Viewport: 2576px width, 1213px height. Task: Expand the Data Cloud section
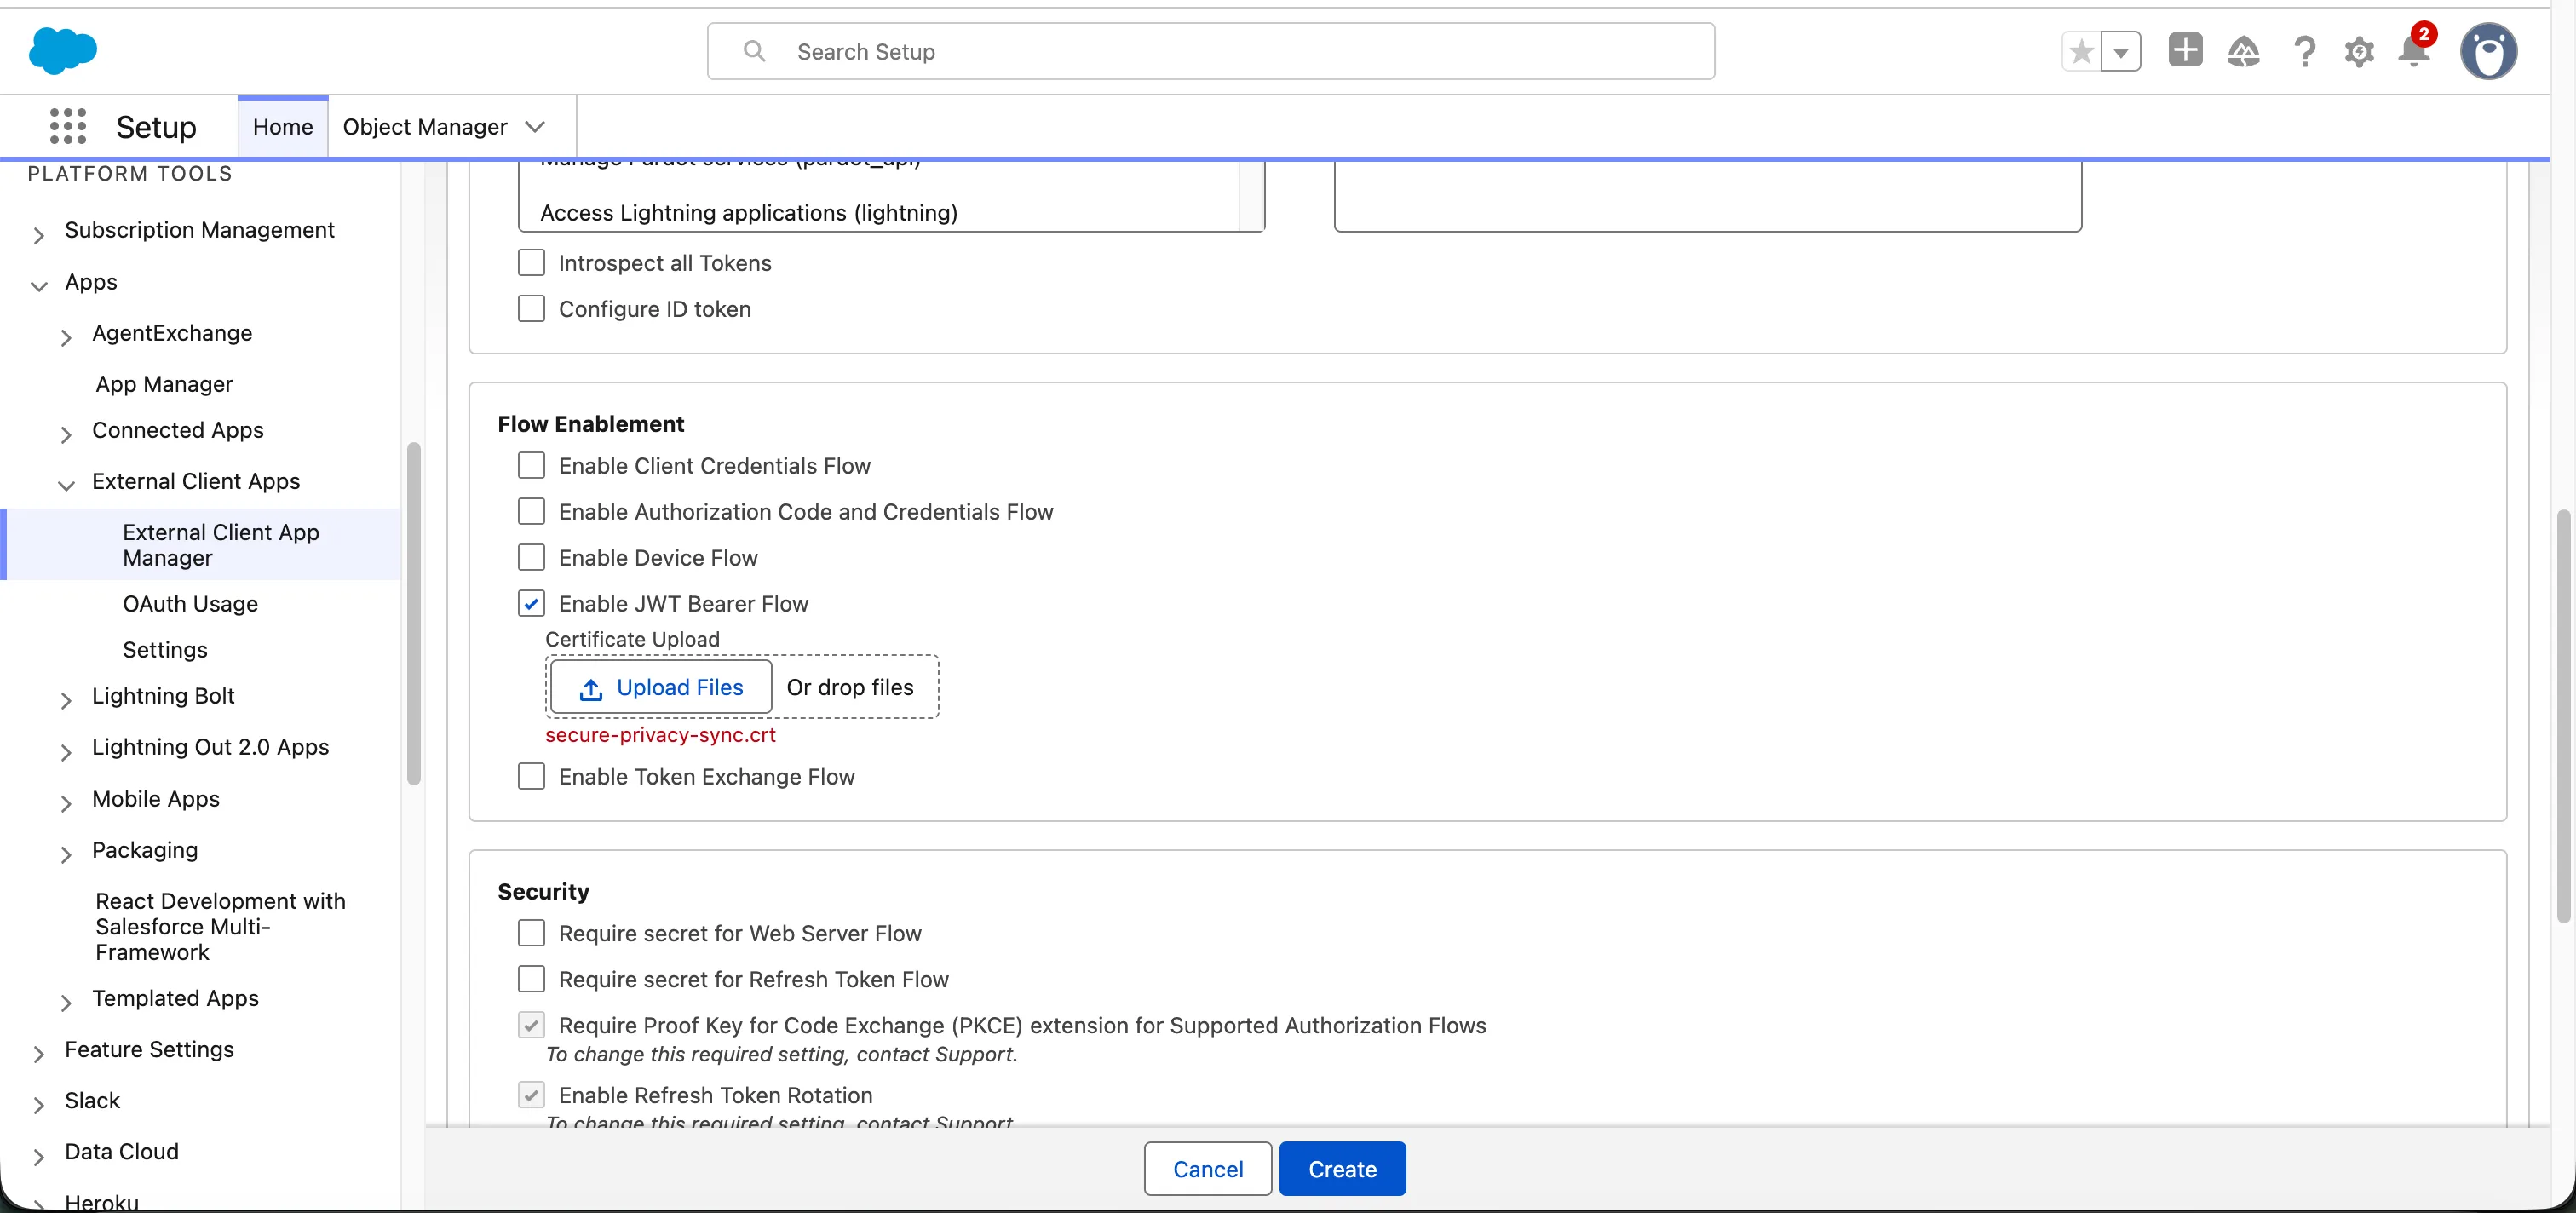[x=39, y=1157]
